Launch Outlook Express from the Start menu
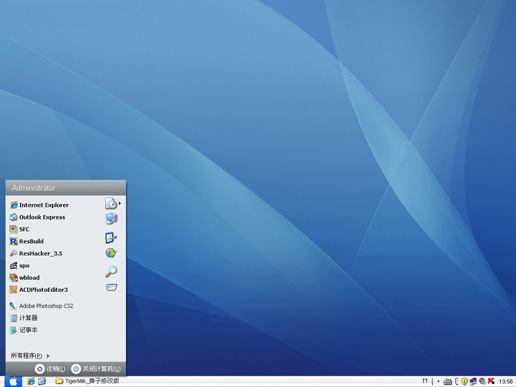Image resolution: width=516 pixels, height=387 pixels. pyautogui.click(x=37, y=217)
